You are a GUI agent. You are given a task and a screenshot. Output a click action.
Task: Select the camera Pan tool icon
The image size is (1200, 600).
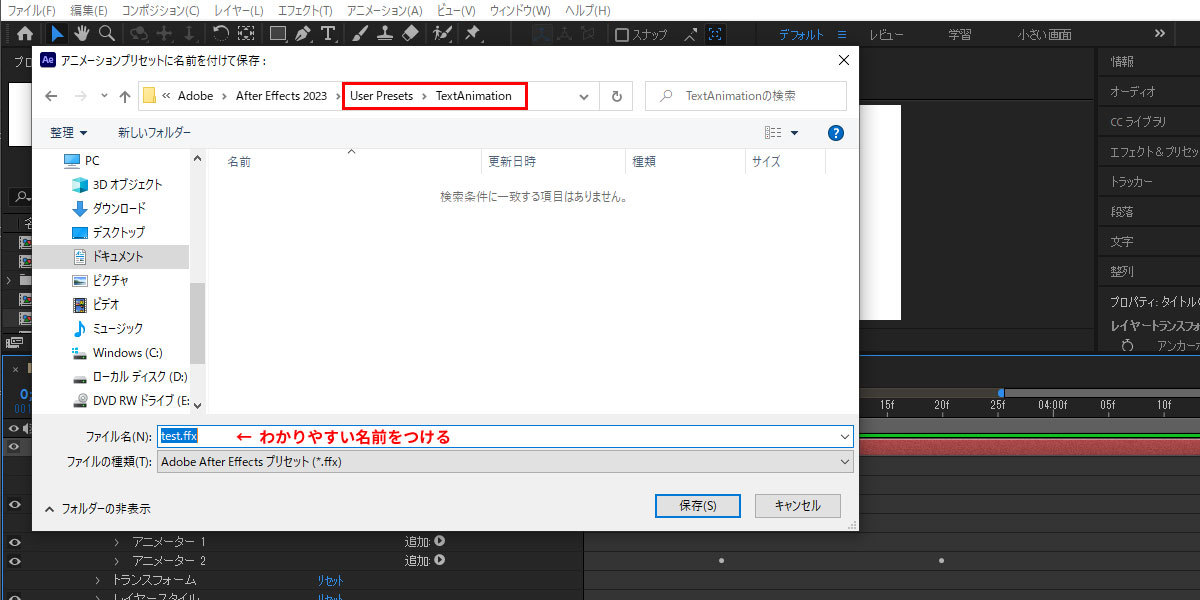click(x=163, y=34)
